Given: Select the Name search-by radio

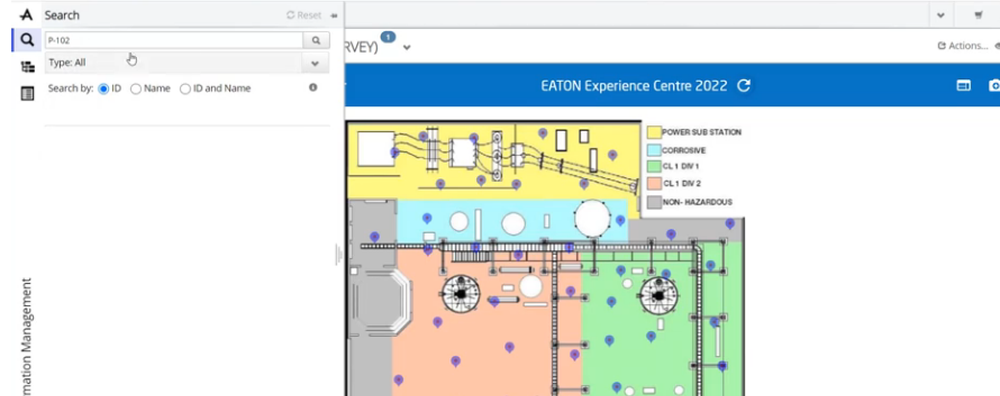Looking at the screenshot, I should [x=135, y=89].
